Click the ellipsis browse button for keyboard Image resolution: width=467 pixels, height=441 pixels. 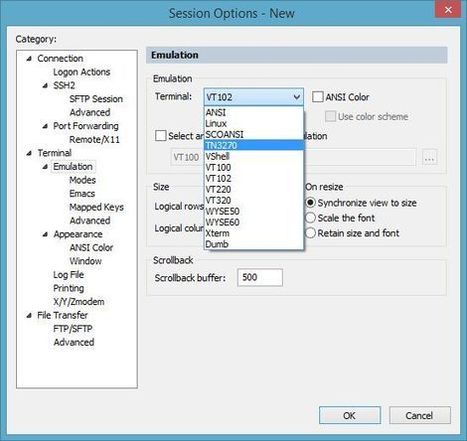429,157
